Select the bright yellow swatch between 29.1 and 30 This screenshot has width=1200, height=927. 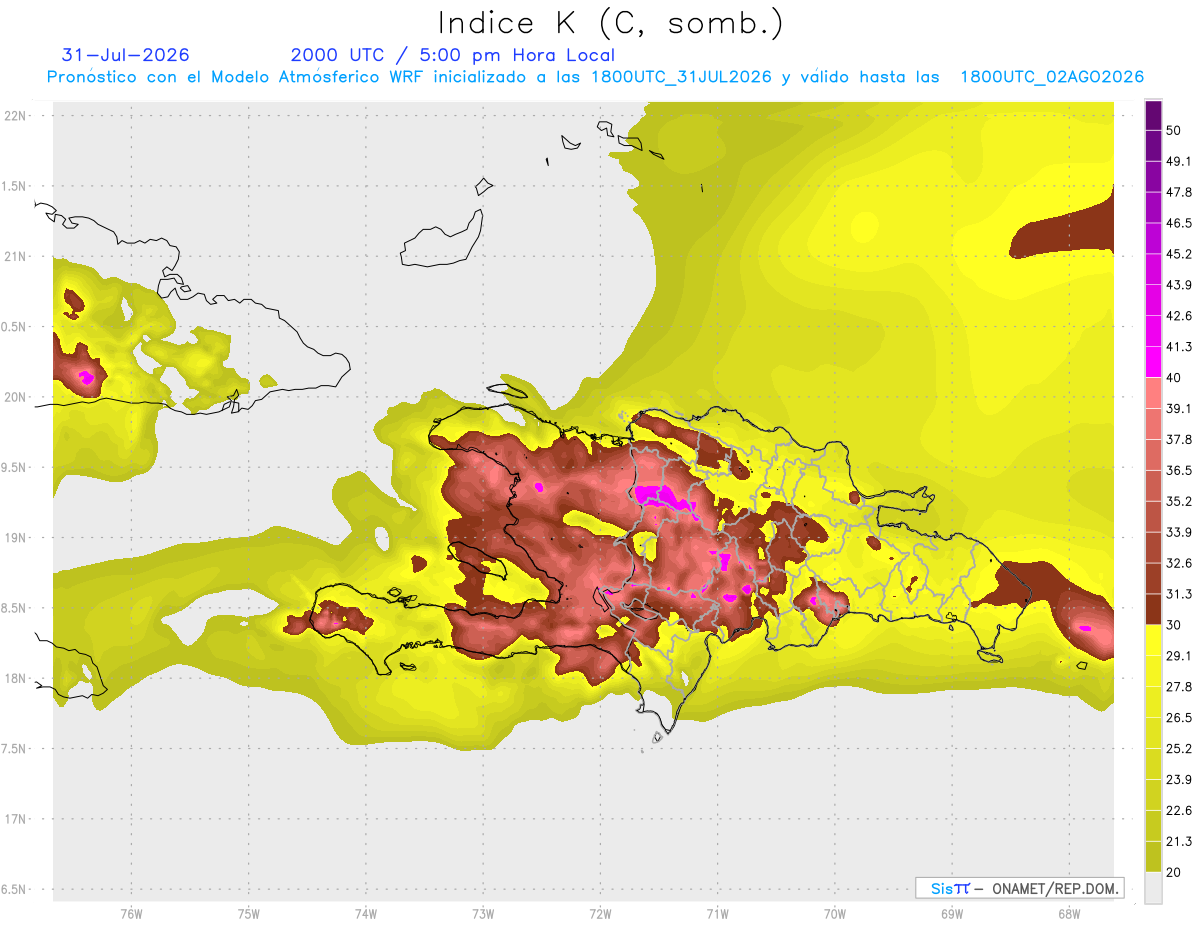click(1153, 641)
